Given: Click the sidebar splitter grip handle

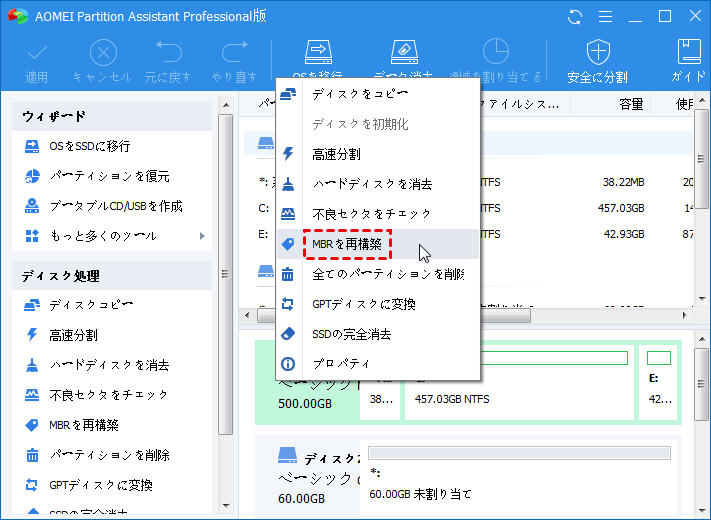Looking at the screenshot, I should (x=225, y=274).
